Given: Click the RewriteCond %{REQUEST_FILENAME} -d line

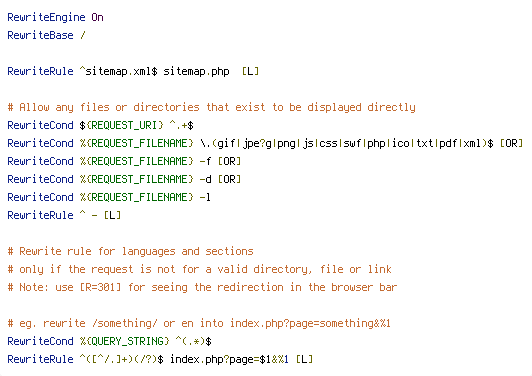Looking at the screenshot, I should click(124, 180).
